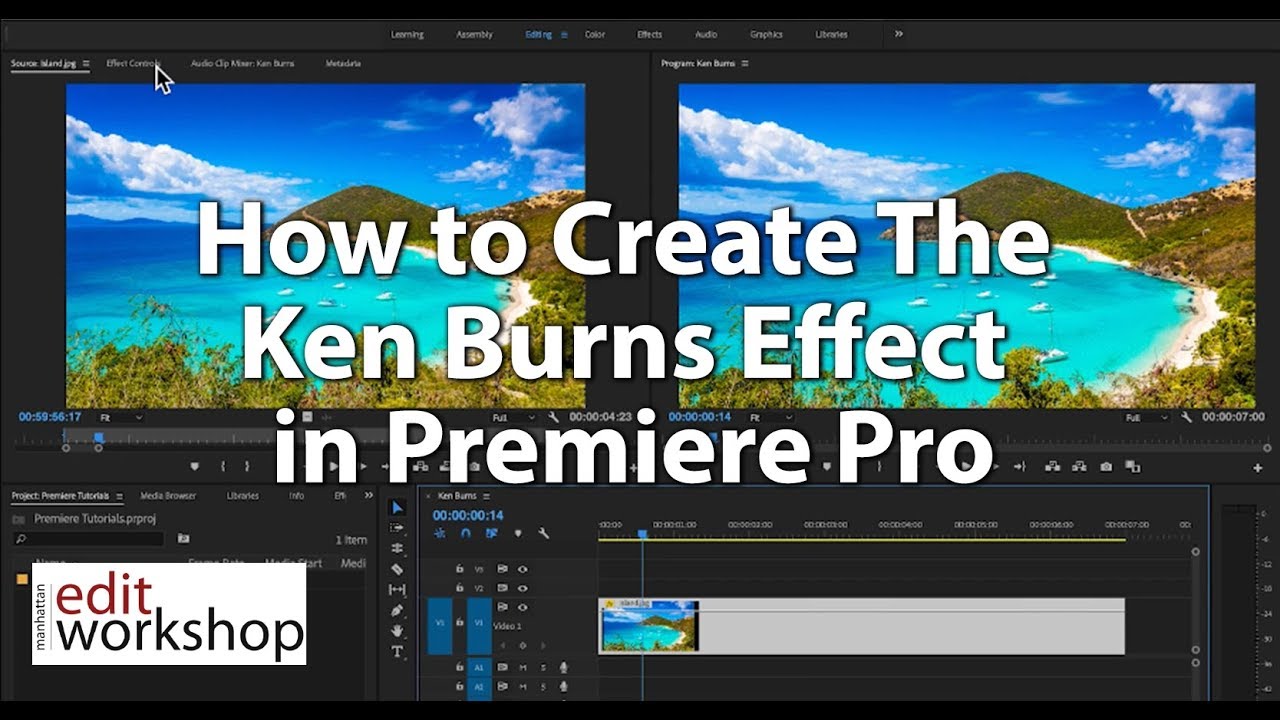This screenshot has height=720, width=1280.
Task: Select the Pen tool
Action: [x=397, y=610]
